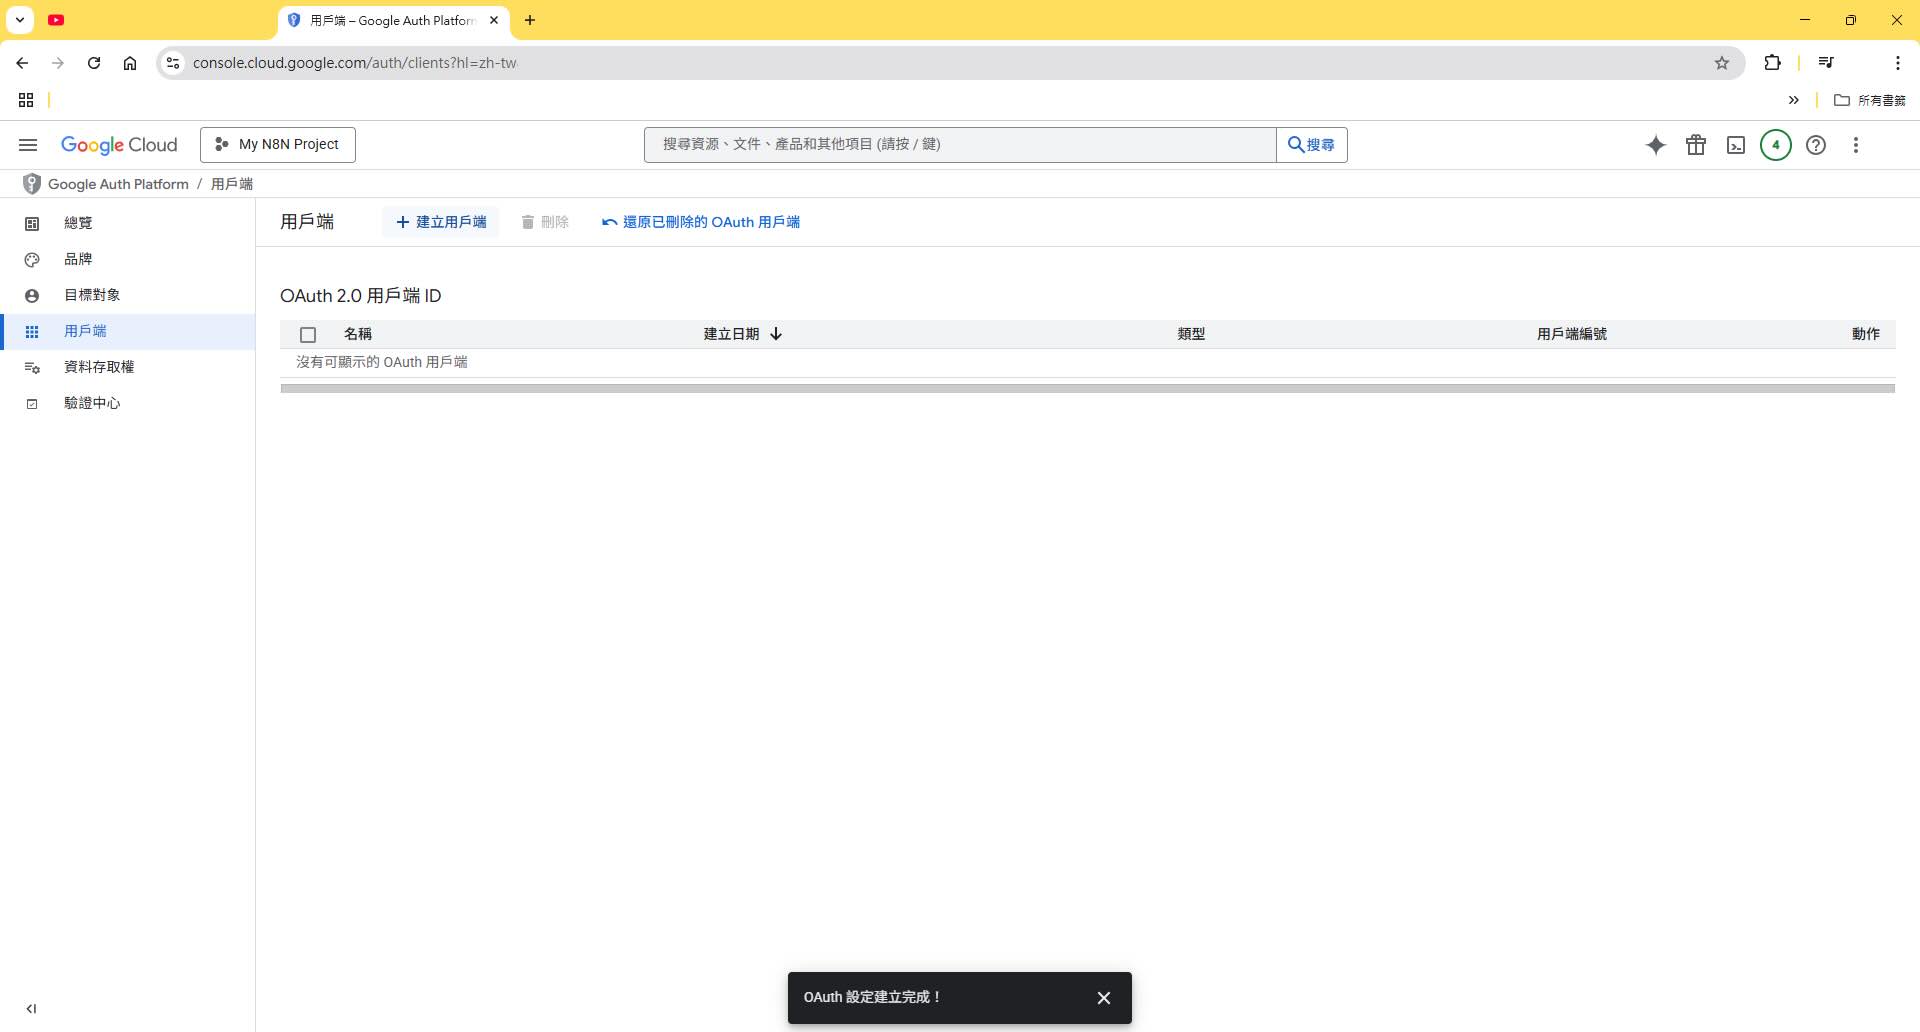Image resolution: width=1920 pixels, height=1032 pixels.
Task: Select the 用戶端 sidebar section
Action: [x=86, y=331]
